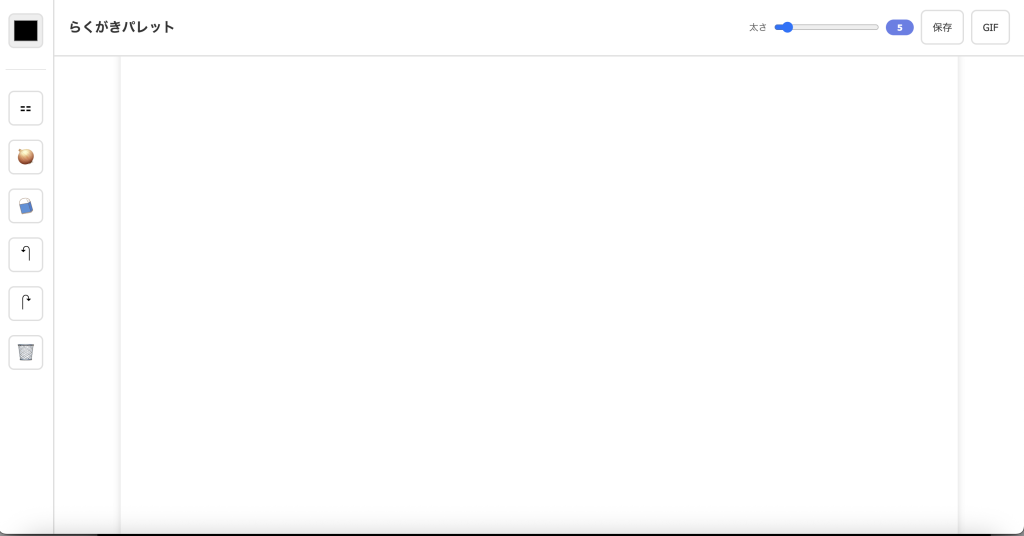Click the 太さ thickness label

[758, 28]
